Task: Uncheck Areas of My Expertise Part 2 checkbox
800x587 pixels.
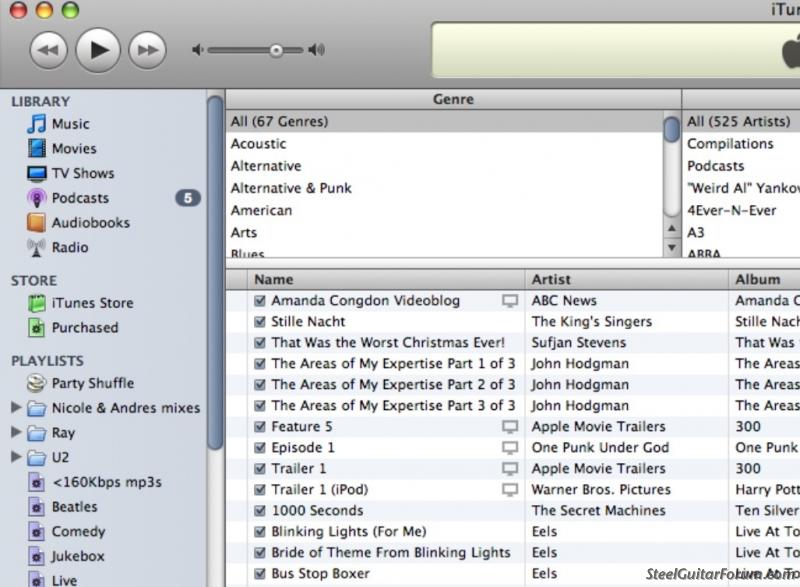Action: point(260,385)
